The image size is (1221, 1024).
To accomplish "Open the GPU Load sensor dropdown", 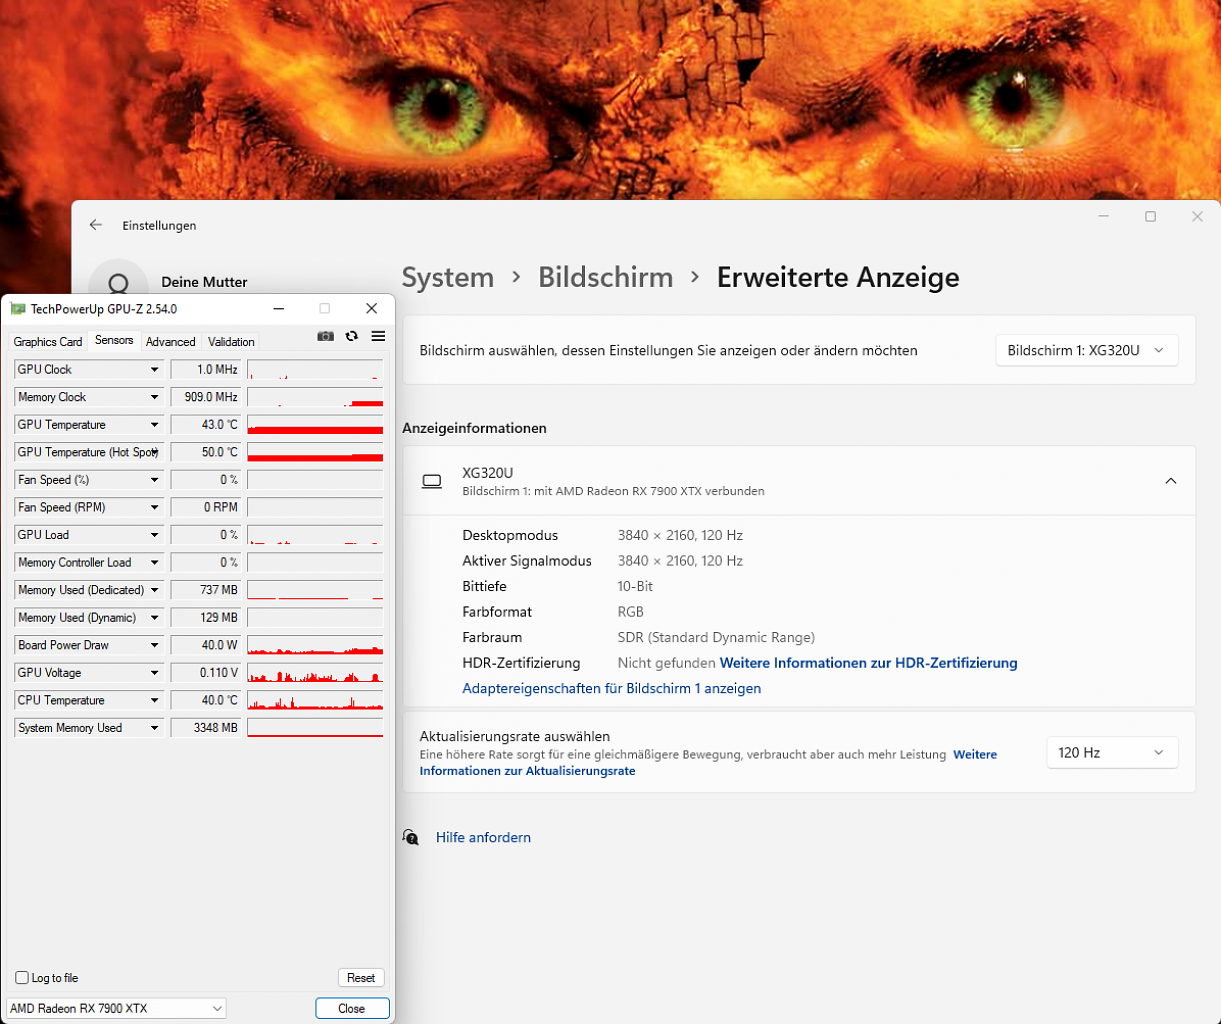I will [155, 535].
